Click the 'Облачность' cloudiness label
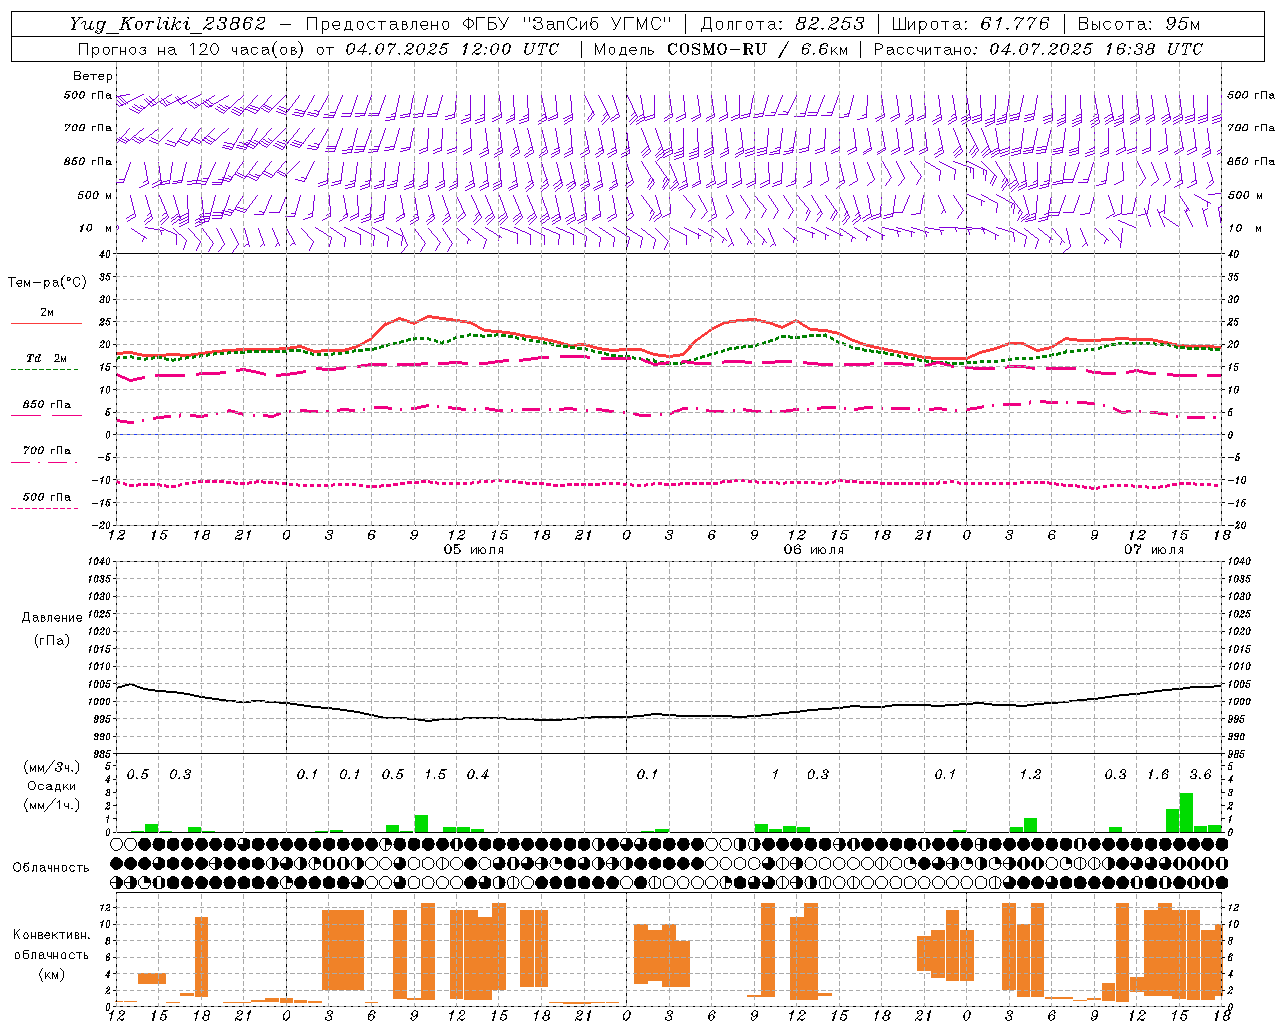1280x1024 pixels. tap(51, 867)
